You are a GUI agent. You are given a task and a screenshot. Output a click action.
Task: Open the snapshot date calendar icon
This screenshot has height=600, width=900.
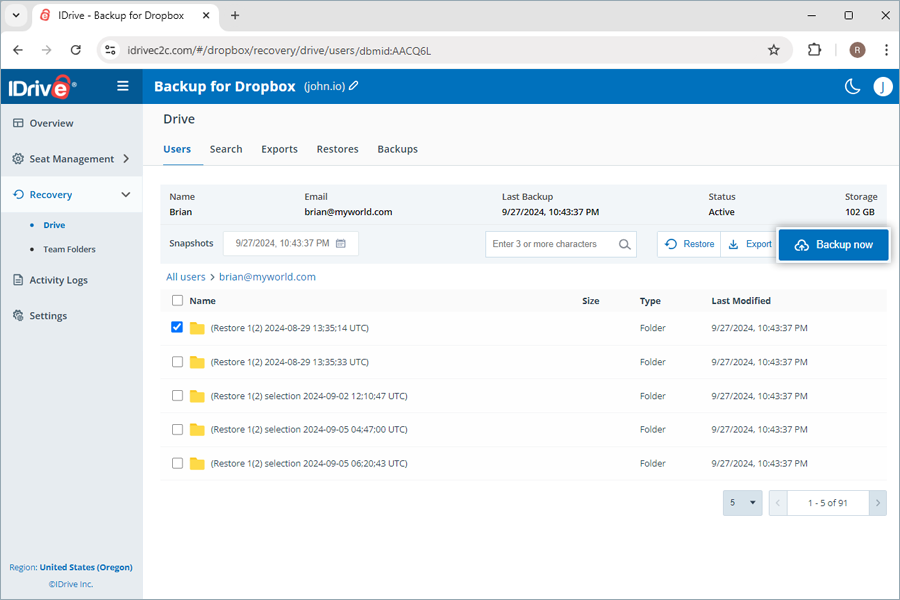(342, 242)
